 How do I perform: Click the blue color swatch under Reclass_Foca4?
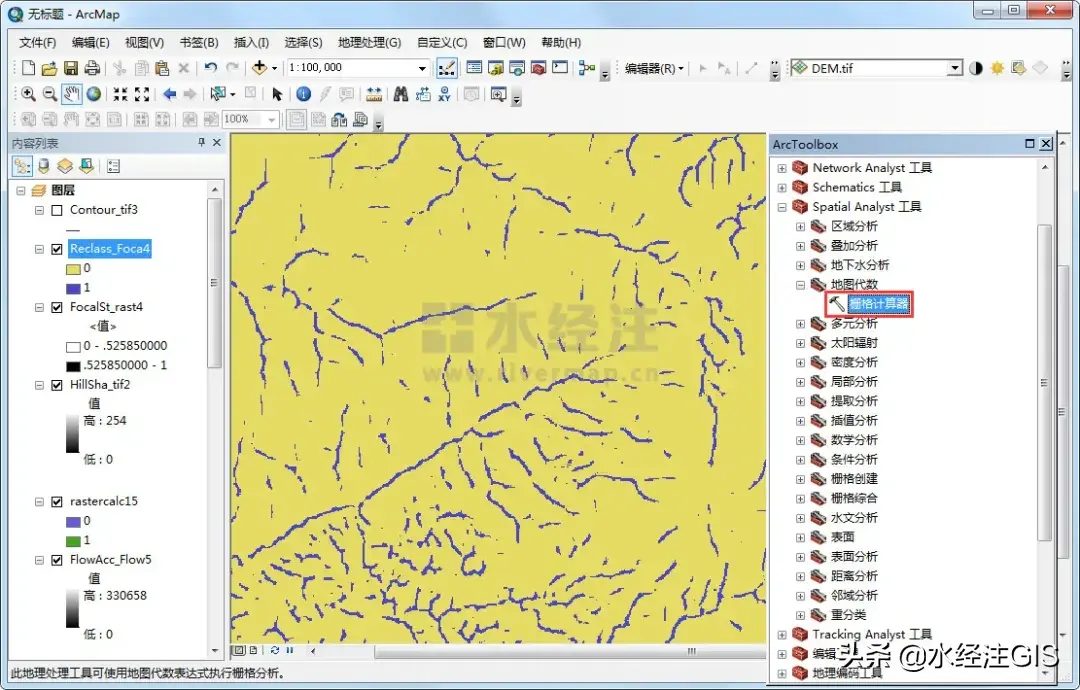click(x=73, y=287)
